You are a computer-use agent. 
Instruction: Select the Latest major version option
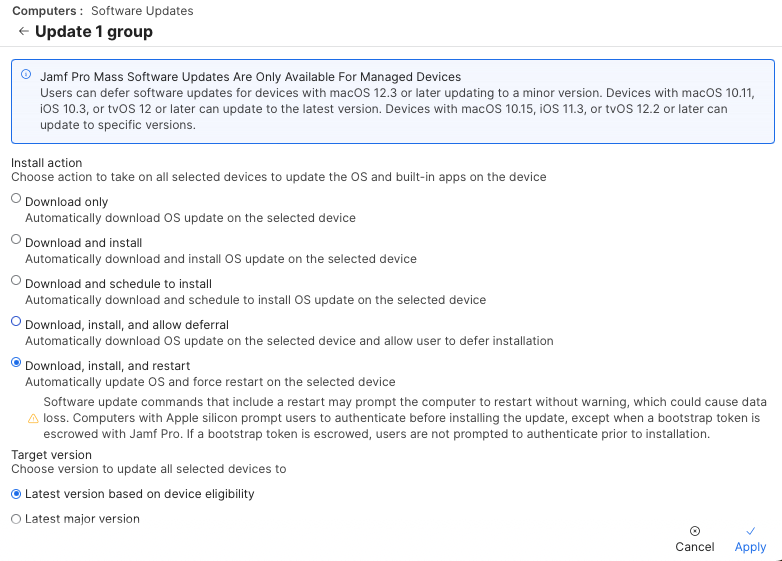tap(16, 519)
